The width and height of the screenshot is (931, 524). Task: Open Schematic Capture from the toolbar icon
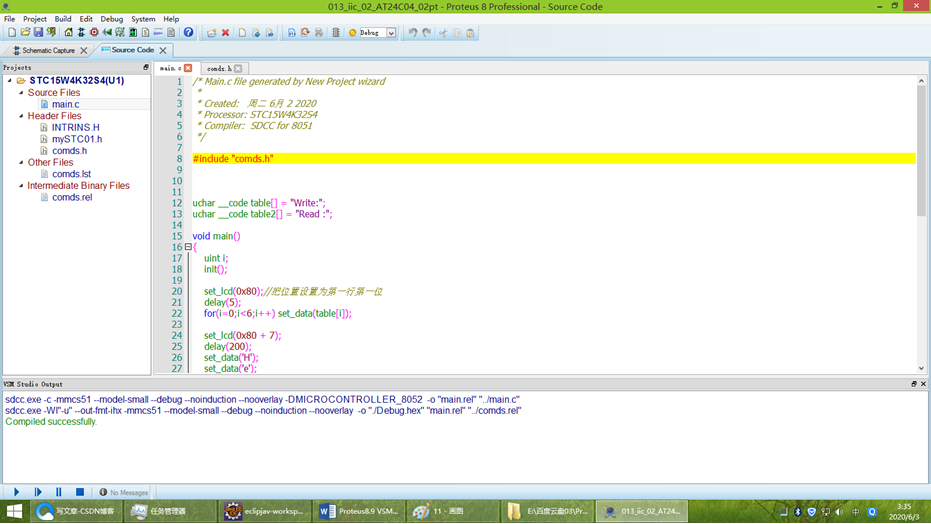[81, 33]
